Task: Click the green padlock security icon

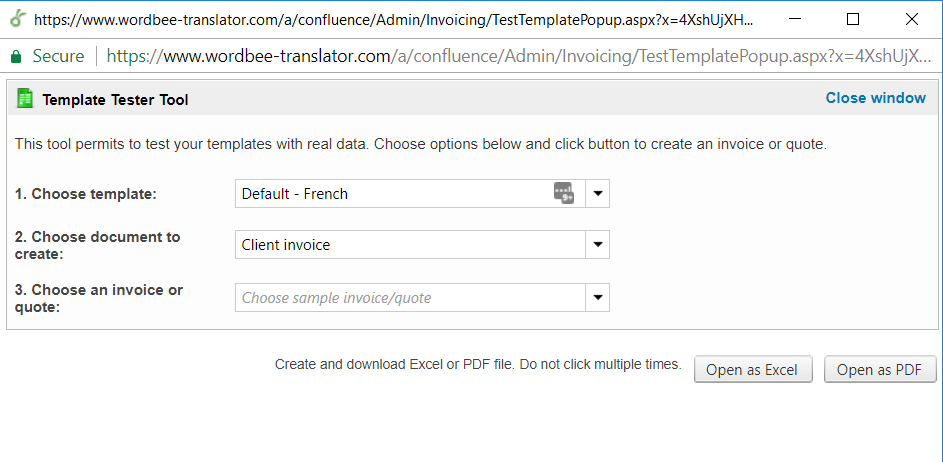Action: [16, 56]
